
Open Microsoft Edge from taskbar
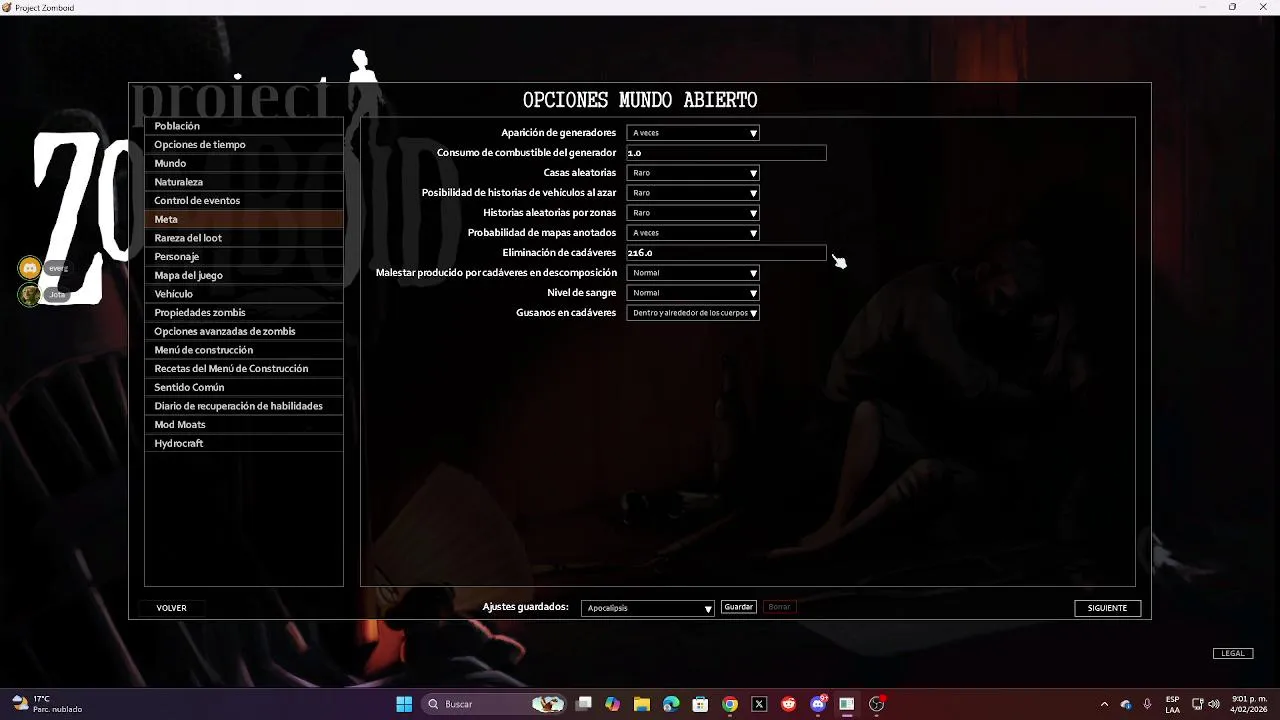point(671,704)
